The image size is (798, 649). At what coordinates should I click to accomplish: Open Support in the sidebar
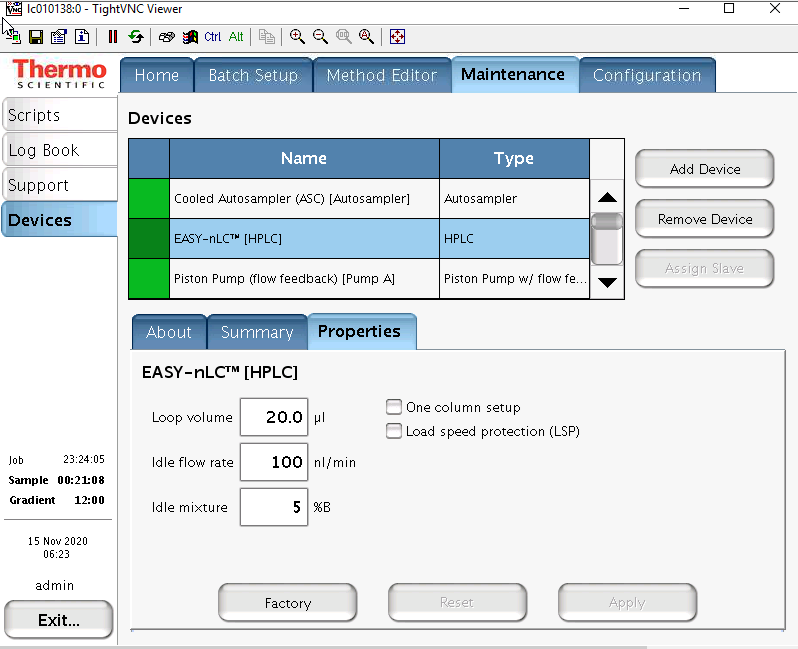[59, 185]
